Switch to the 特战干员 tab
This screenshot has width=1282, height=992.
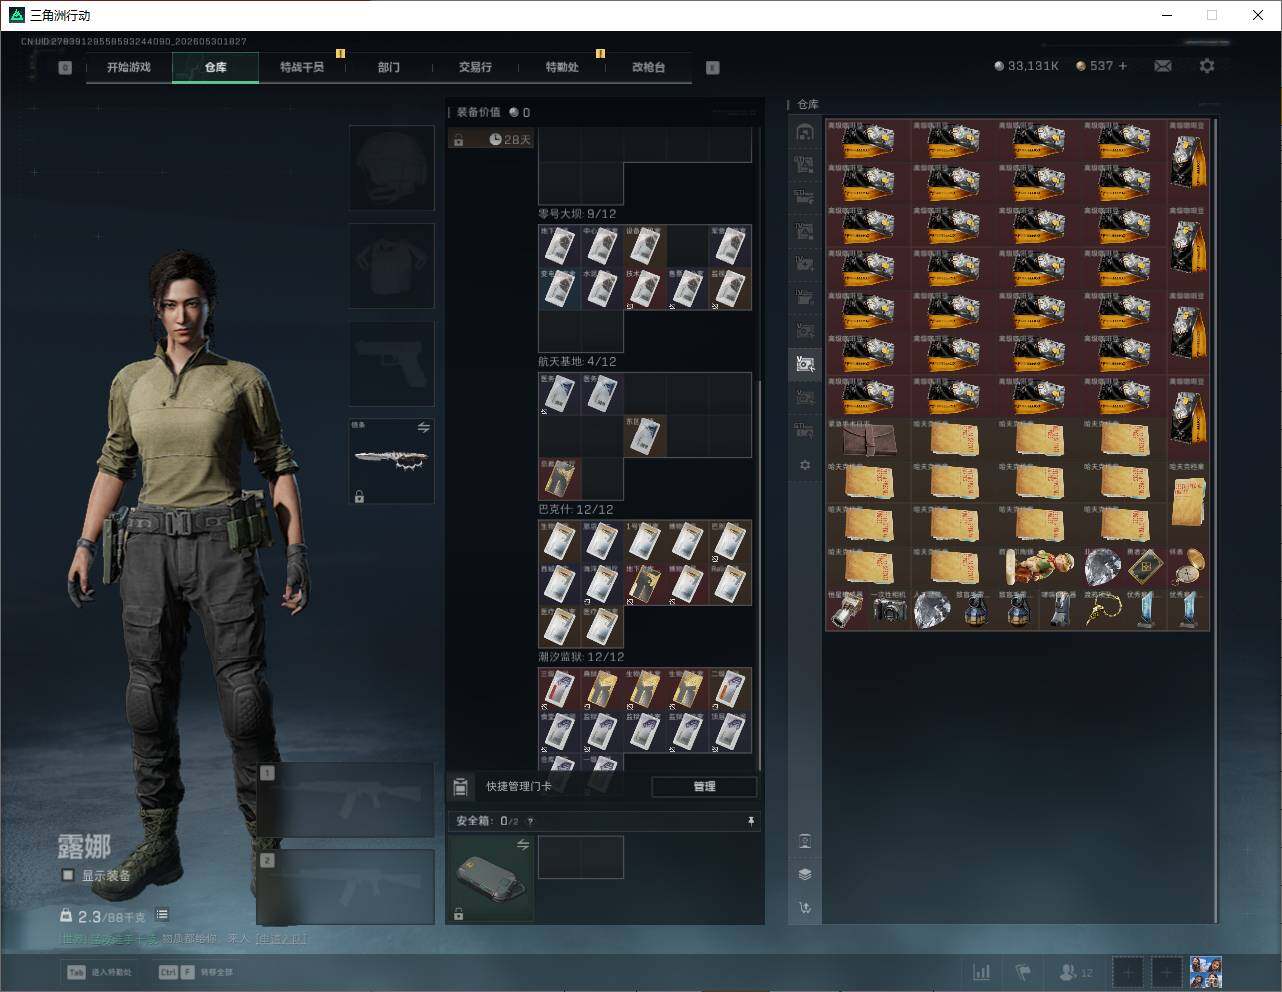(302, 67)
